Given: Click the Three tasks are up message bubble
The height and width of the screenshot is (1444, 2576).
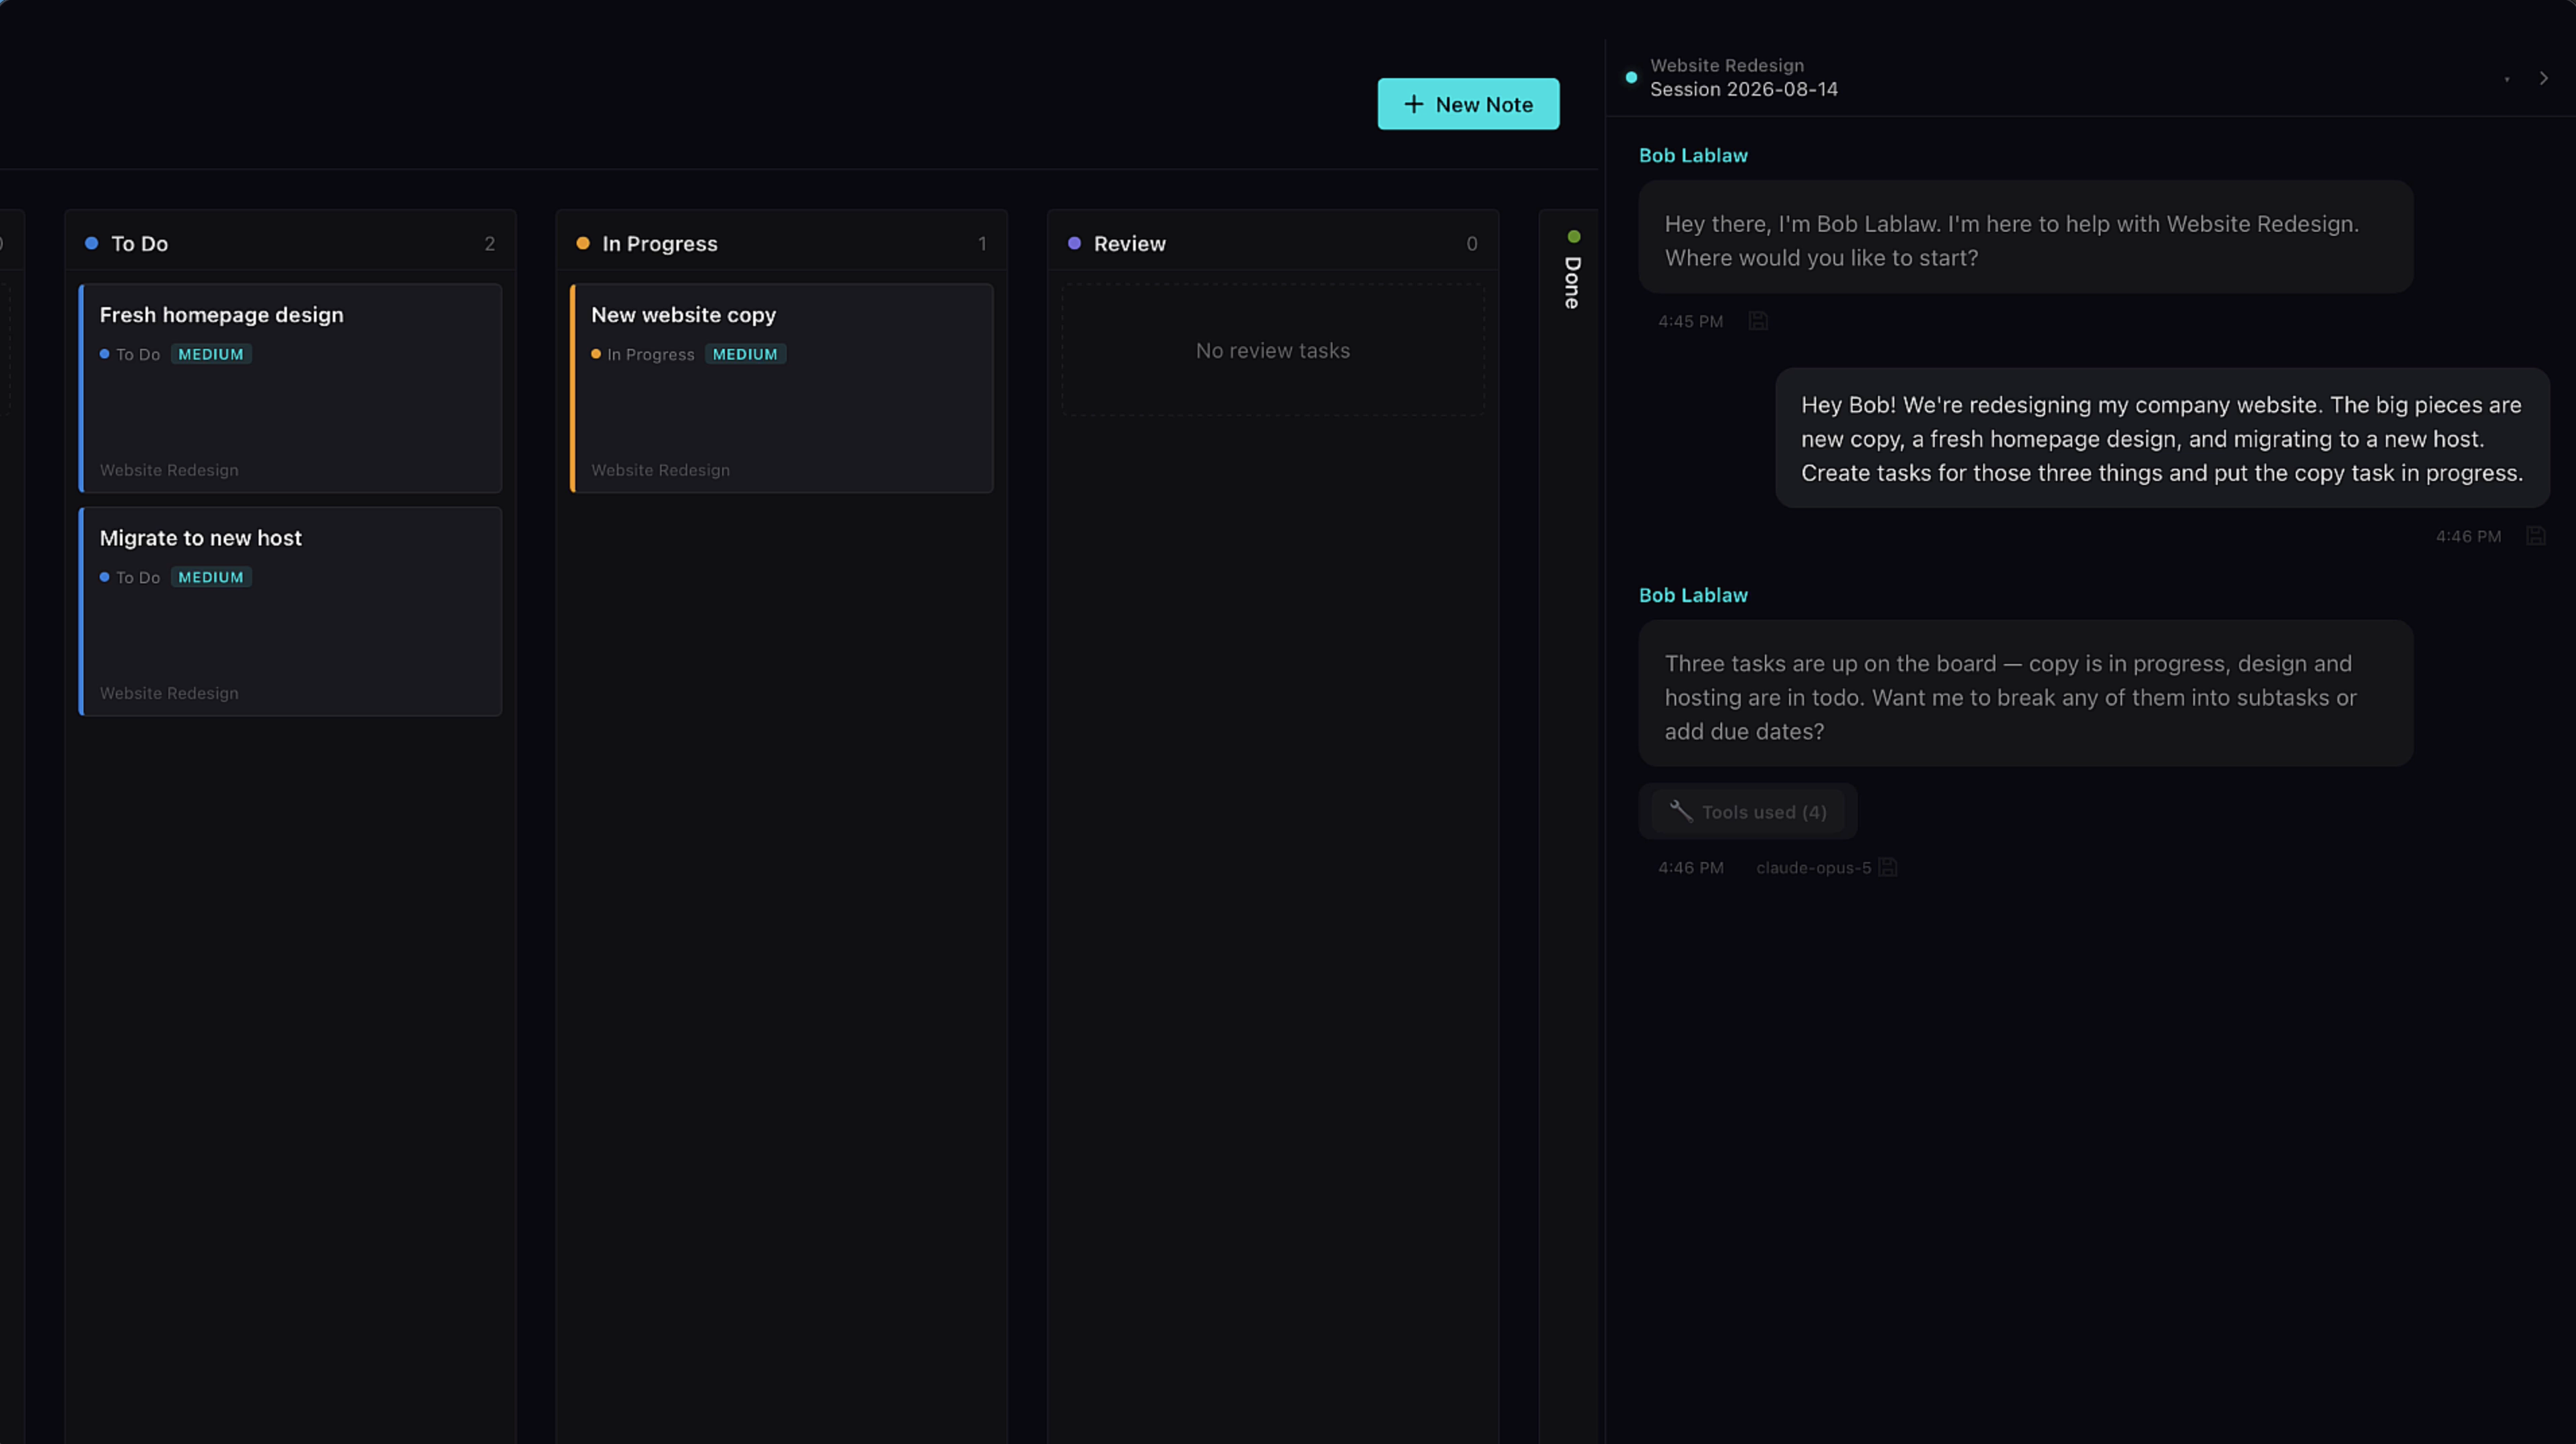Looking at the screenshot, I should click(x=2026, y=693).
